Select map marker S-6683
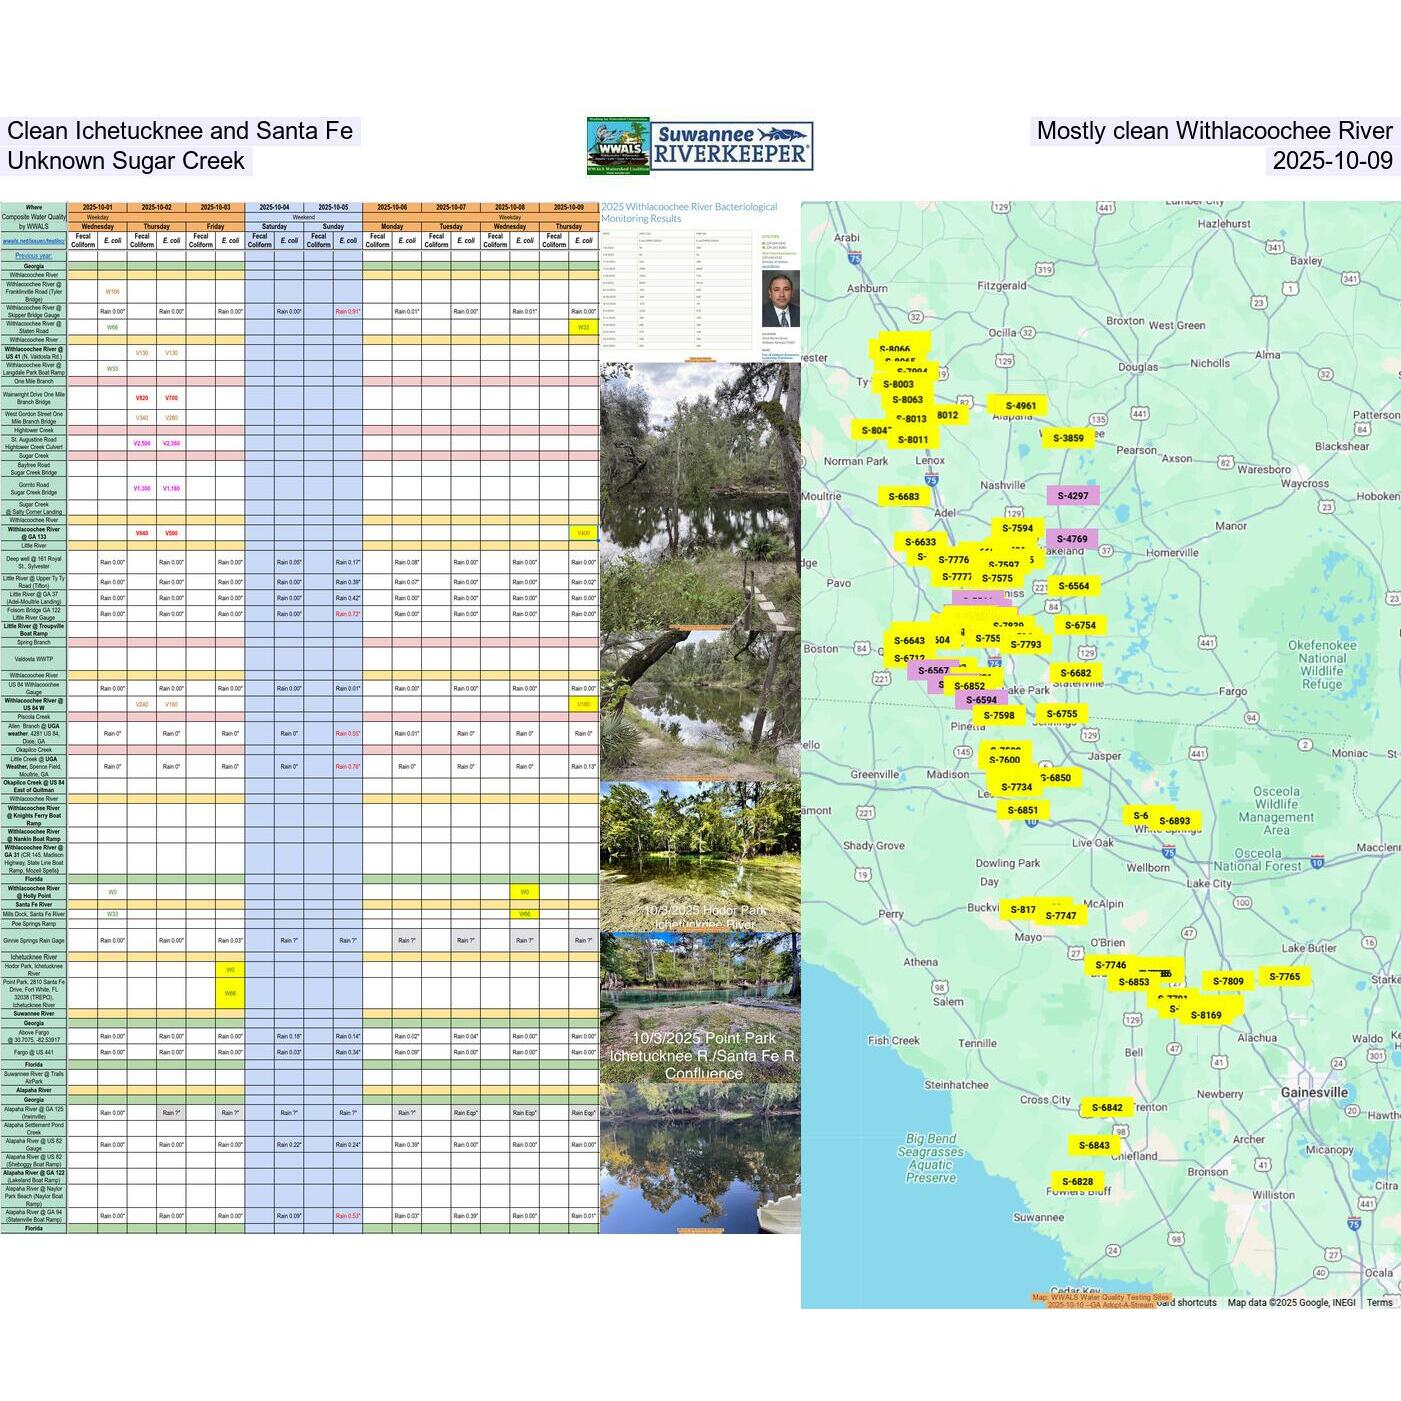 click(x=903, y=497)
